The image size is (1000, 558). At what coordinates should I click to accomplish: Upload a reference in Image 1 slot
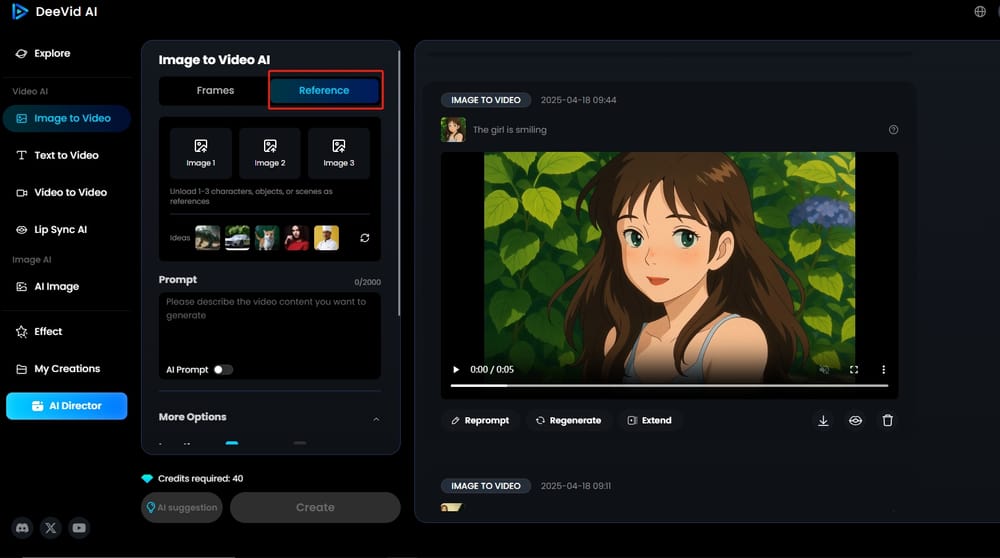pyautogui.click(x=200, y=153)
